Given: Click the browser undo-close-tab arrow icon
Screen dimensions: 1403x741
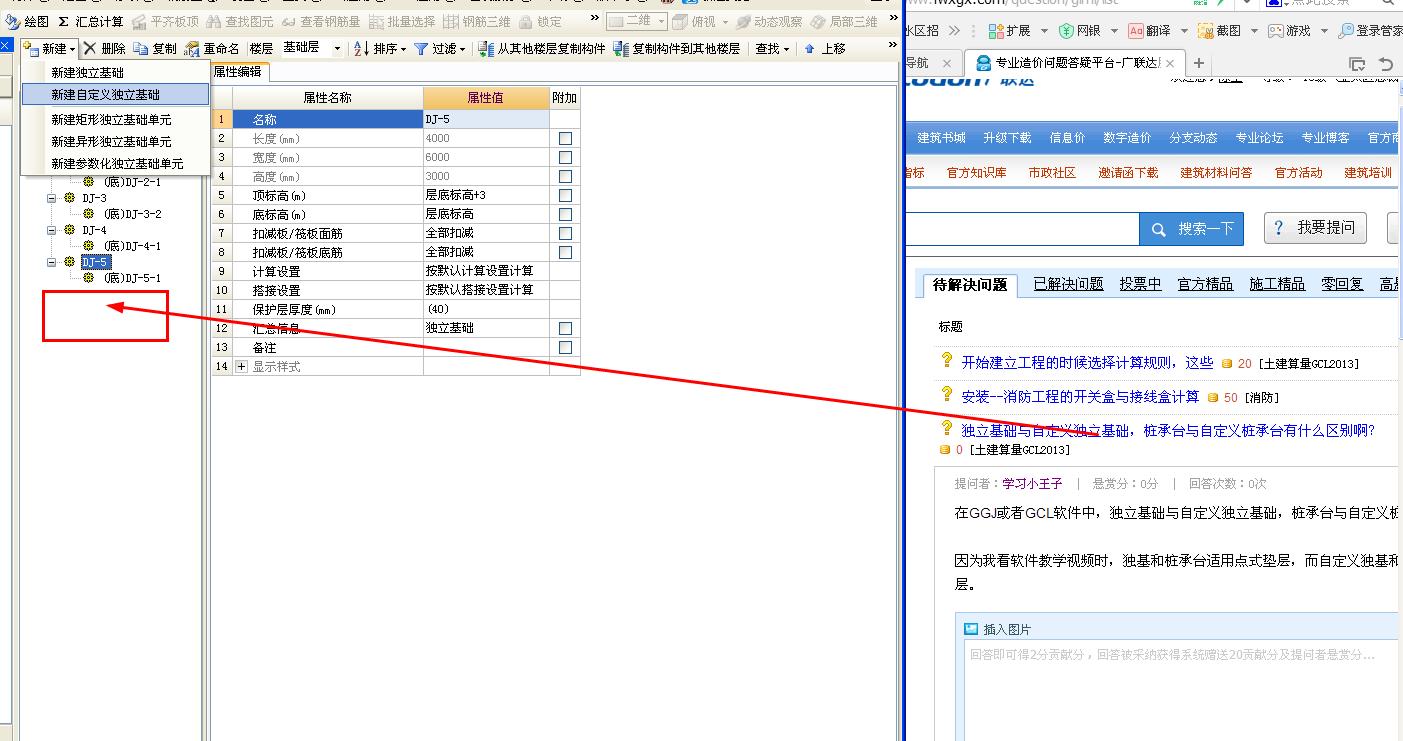Looking at the screenshot, I should 1385,63.
